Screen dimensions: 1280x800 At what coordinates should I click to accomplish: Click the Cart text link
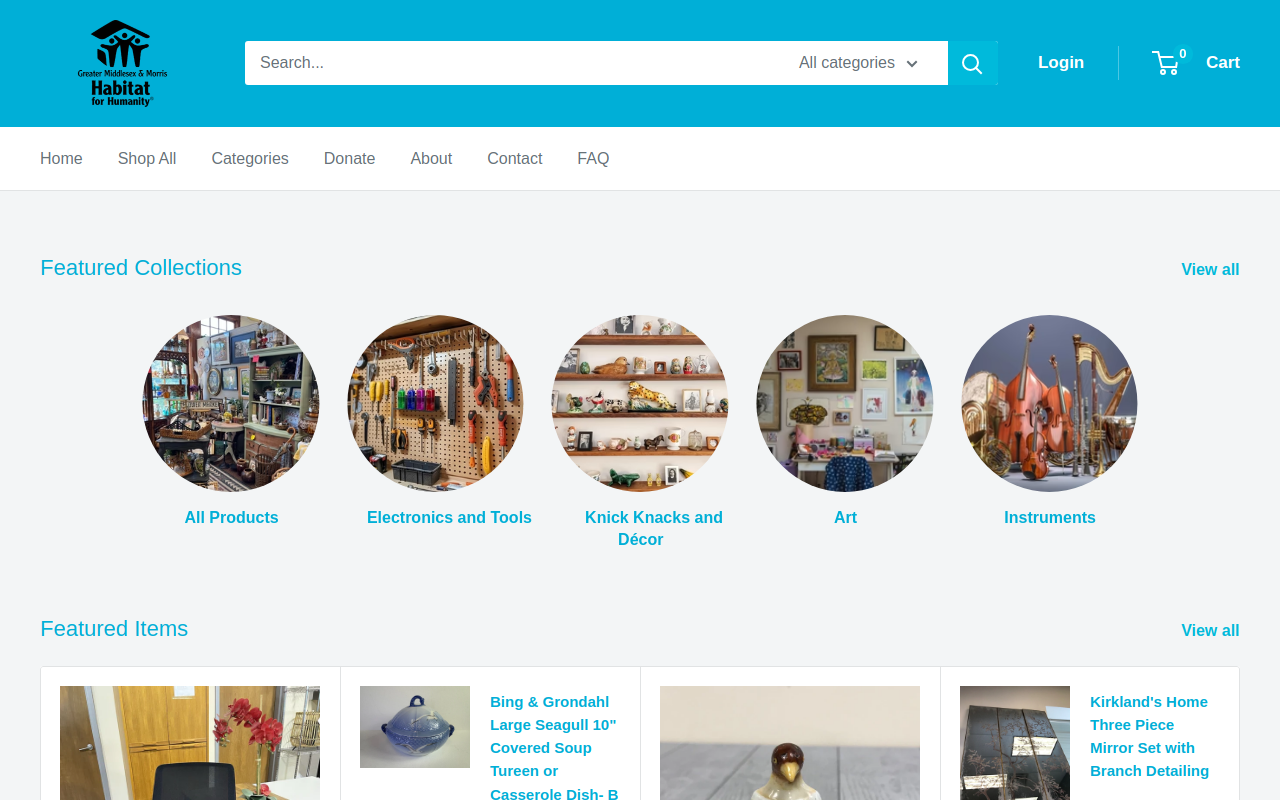1223,62
